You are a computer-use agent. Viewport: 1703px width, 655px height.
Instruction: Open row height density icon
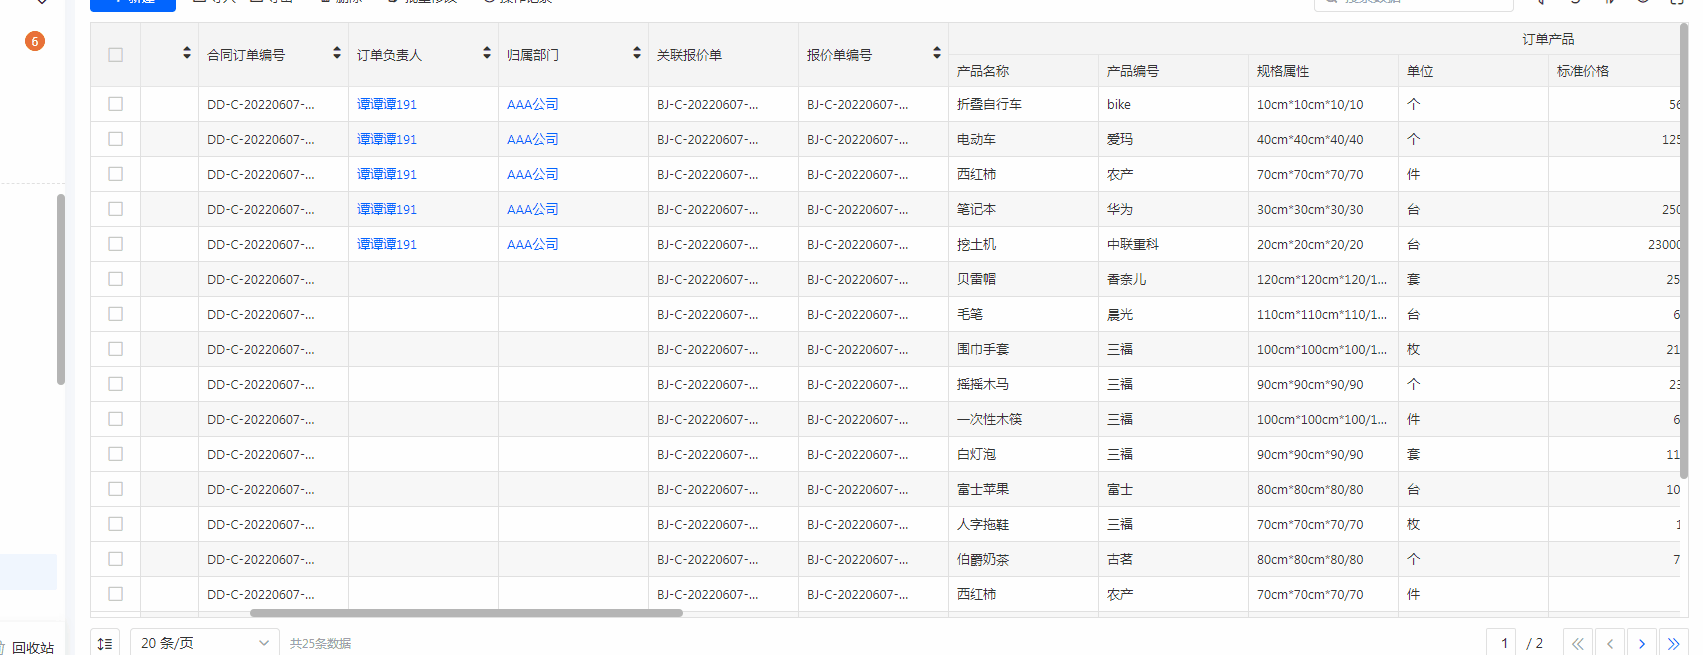(x=105, y=643)
